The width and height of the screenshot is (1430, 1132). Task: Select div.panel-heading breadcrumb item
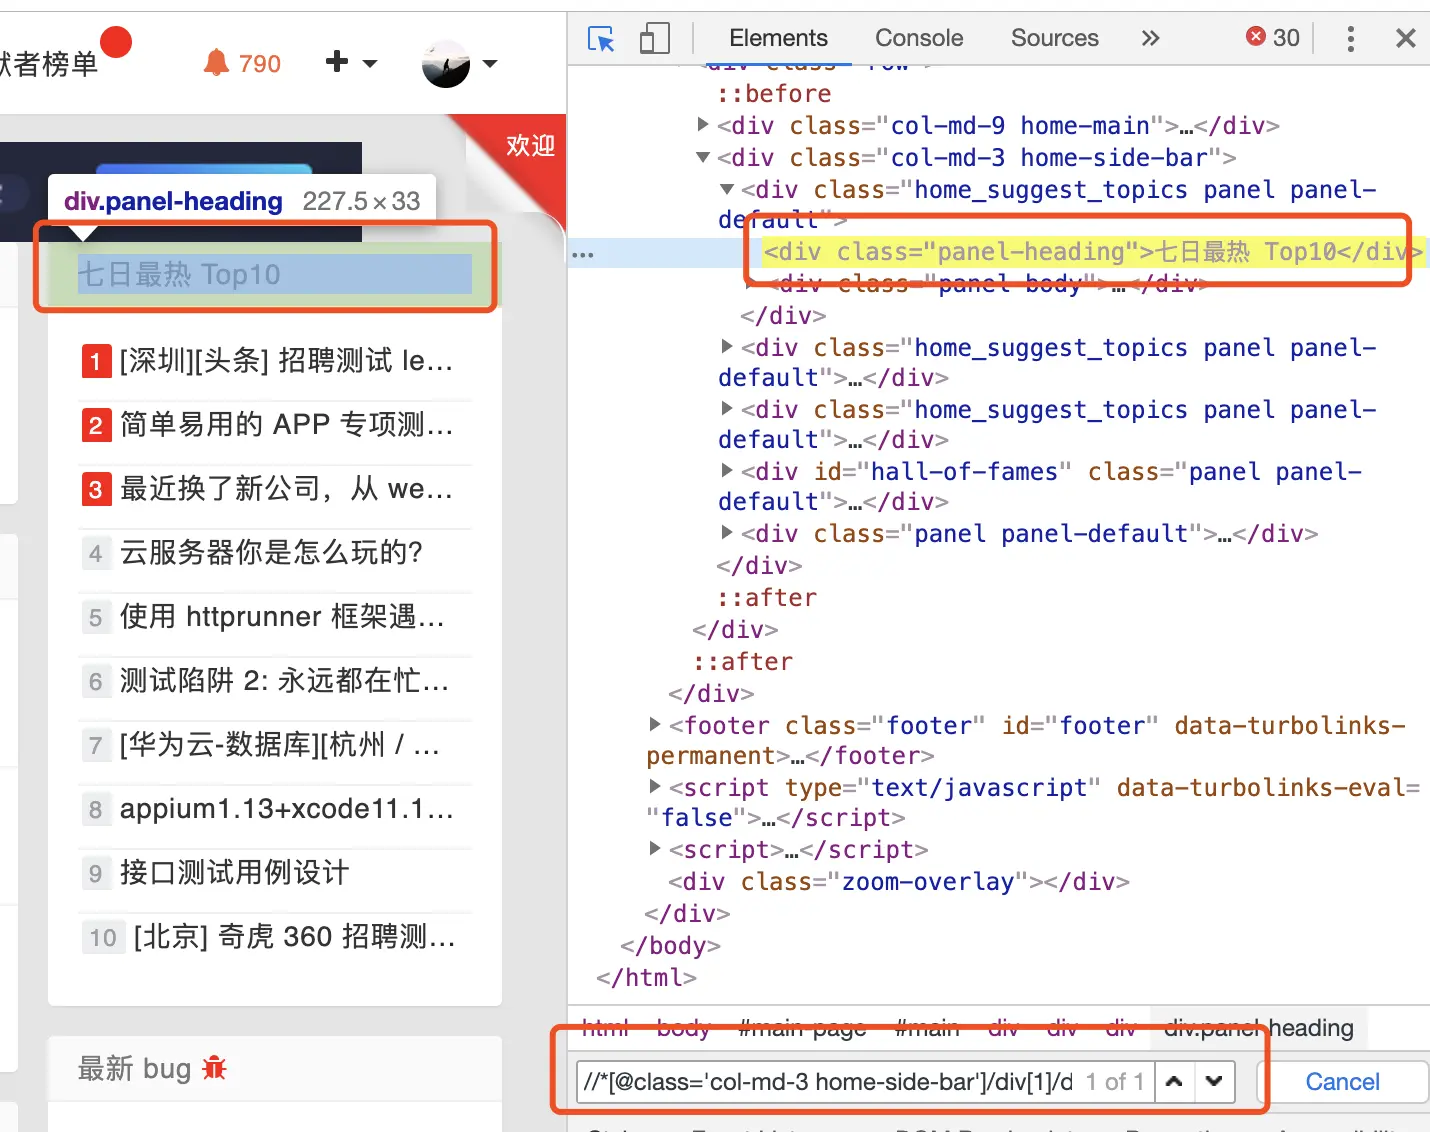point(1258,1028)
